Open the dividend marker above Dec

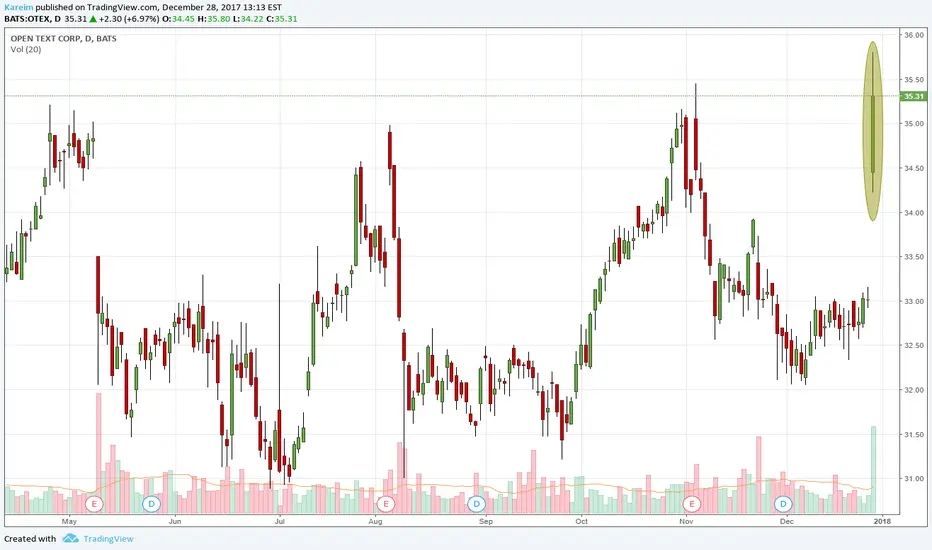pos(783,504)
